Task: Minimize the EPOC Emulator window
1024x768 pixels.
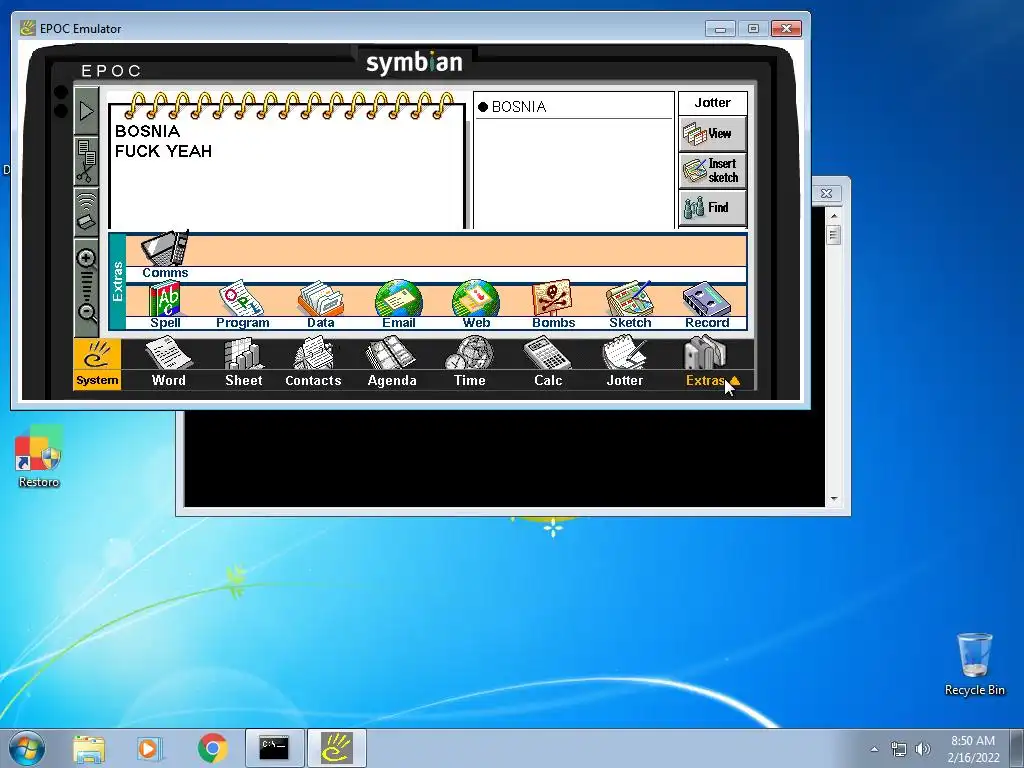Action: tap(720, 29)
